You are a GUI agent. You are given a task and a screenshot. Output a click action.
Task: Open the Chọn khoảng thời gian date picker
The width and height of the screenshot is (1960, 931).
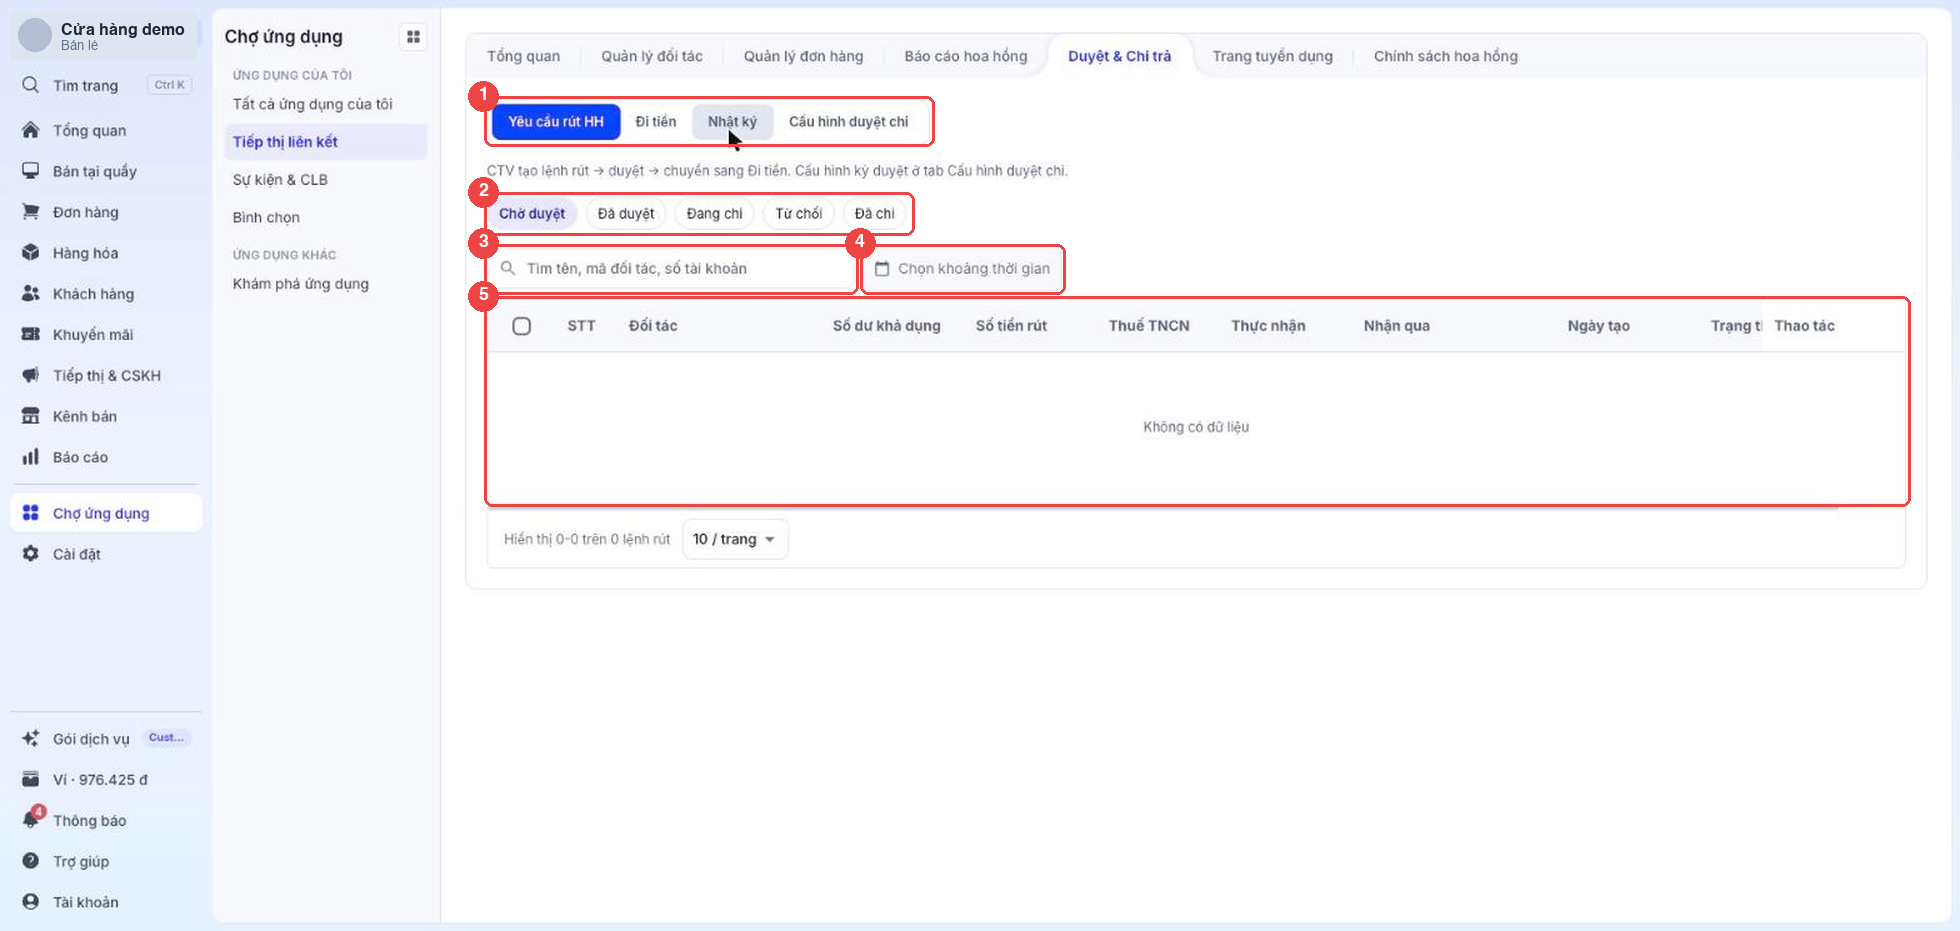[963, 269]
